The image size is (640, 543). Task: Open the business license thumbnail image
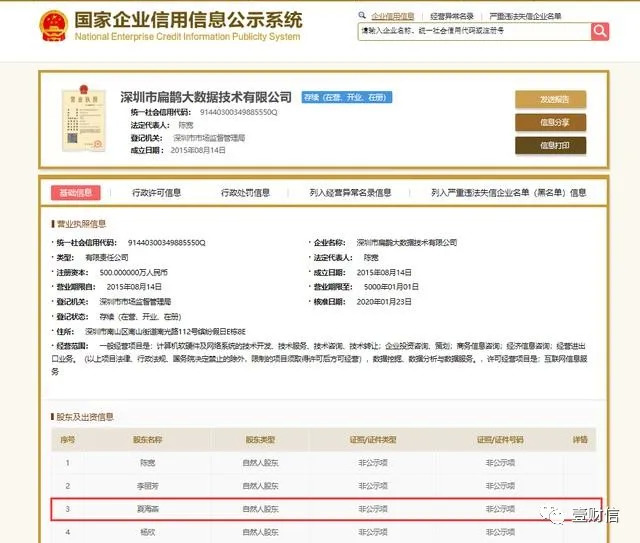[x=84, y=118]
